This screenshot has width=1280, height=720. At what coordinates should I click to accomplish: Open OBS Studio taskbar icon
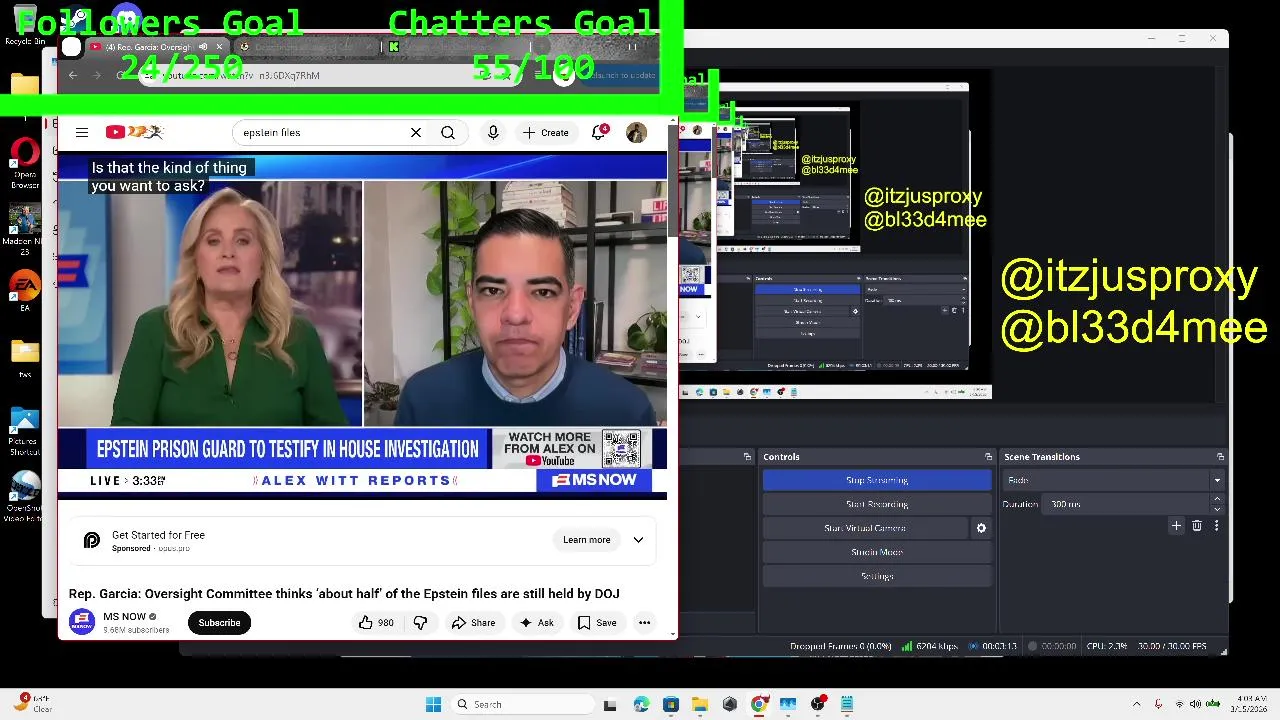click(818, 704)
